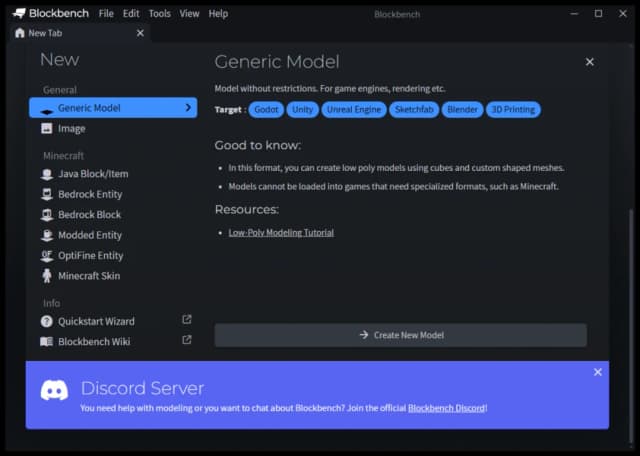Viewport: 640px width, 456px height.
Task: Select the Java Block/Item format
Action: tap(113, 174)
